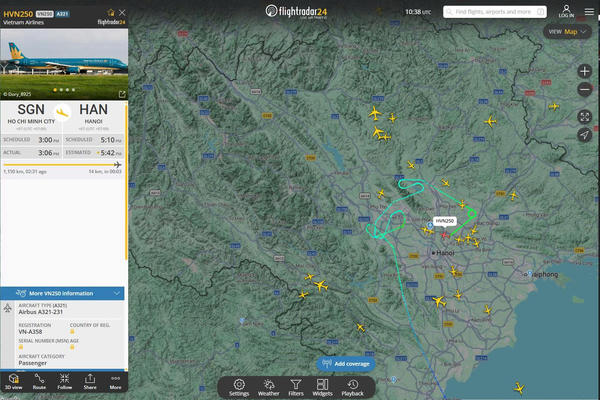Share the HVN250 flight
Image resolution: width=600 pixels, height=400 pixels.
[x=90, y=382]
